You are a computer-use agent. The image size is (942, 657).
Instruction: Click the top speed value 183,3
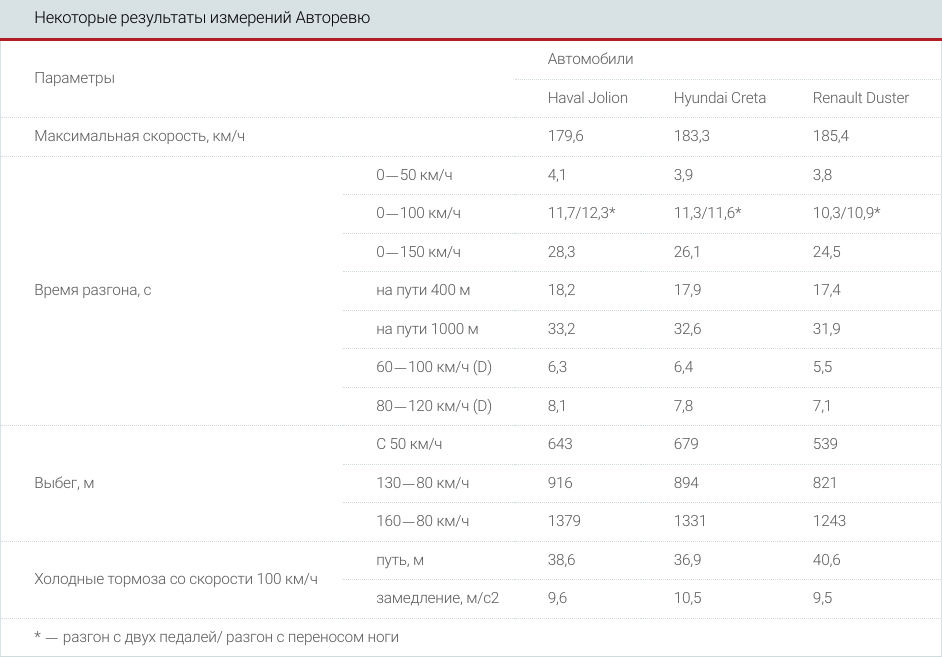[x=691, y=136]
